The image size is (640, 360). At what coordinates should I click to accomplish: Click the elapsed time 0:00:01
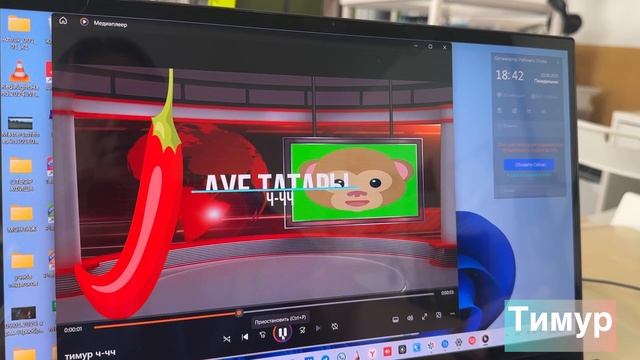tap(73, 329)
